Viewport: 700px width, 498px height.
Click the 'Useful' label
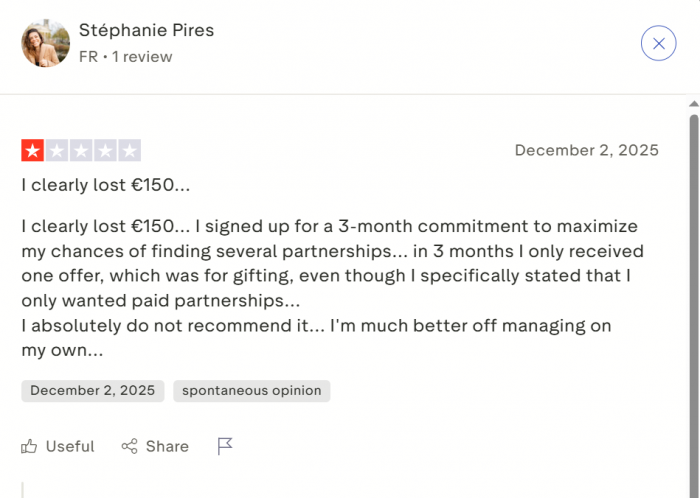click(70, 446)
